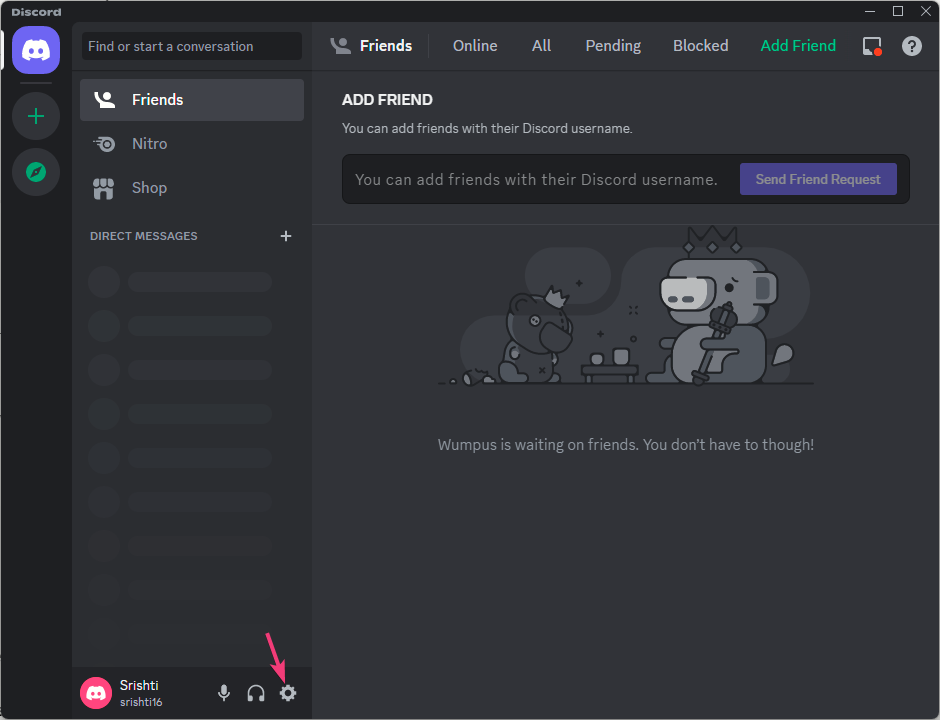Screen dimensions: 940x720
Task: Open the Pending friend requests tab
Action: (x=612, y=45)
